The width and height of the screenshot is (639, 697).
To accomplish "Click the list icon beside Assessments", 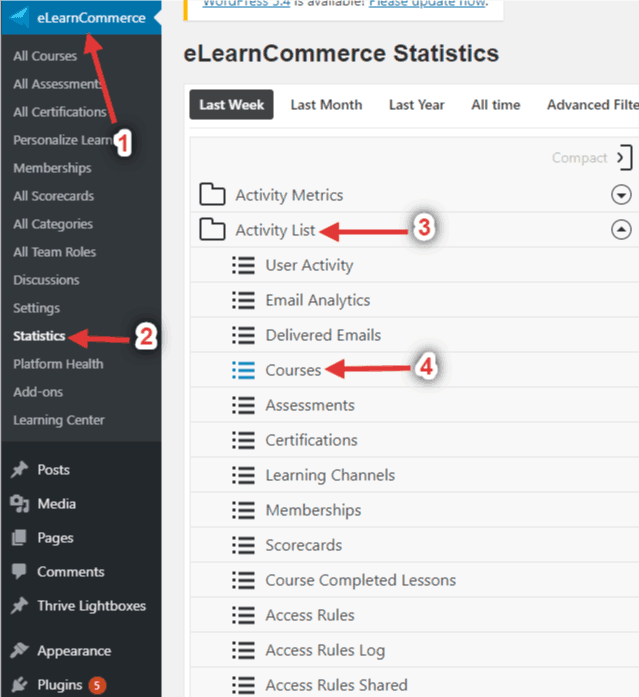I will click(244, 405).
